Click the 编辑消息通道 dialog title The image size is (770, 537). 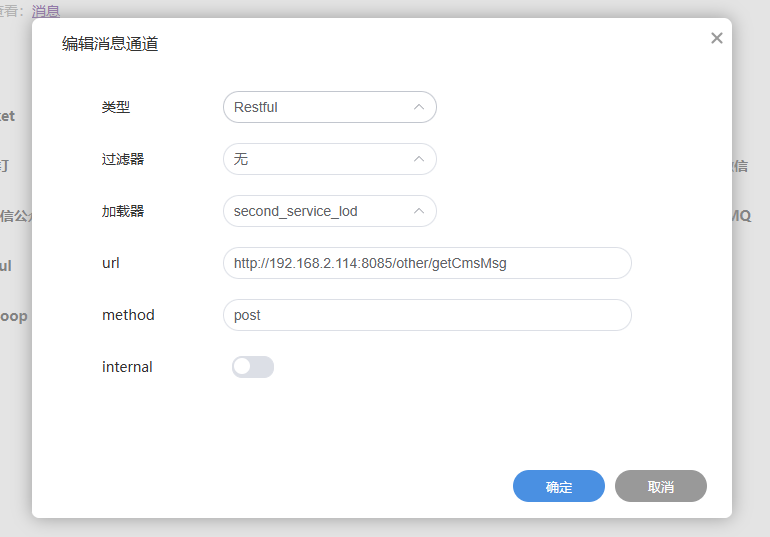110,44
